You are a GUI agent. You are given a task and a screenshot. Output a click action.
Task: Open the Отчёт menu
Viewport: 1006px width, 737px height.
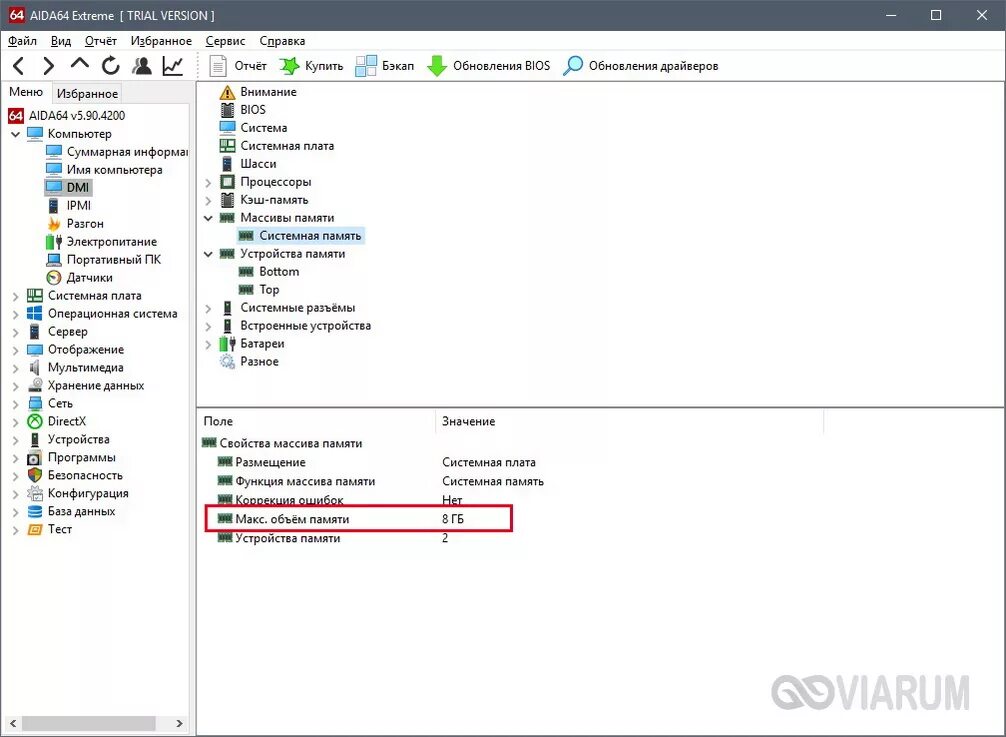[100, 41]
